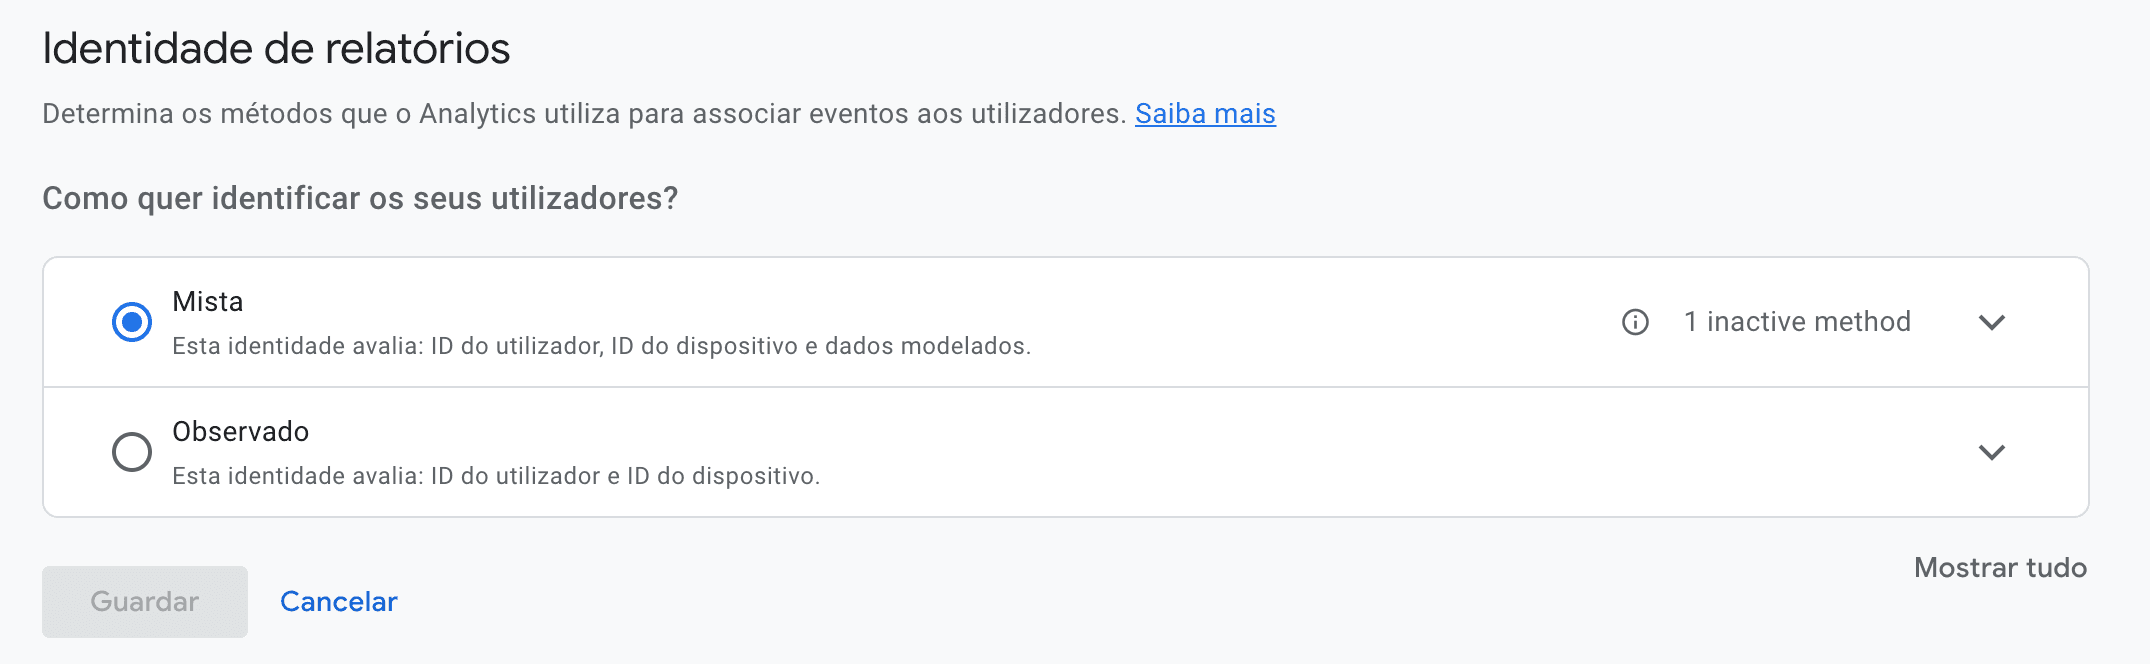Click the Observado label text
Screen dimensions: 2150x664
241,431
